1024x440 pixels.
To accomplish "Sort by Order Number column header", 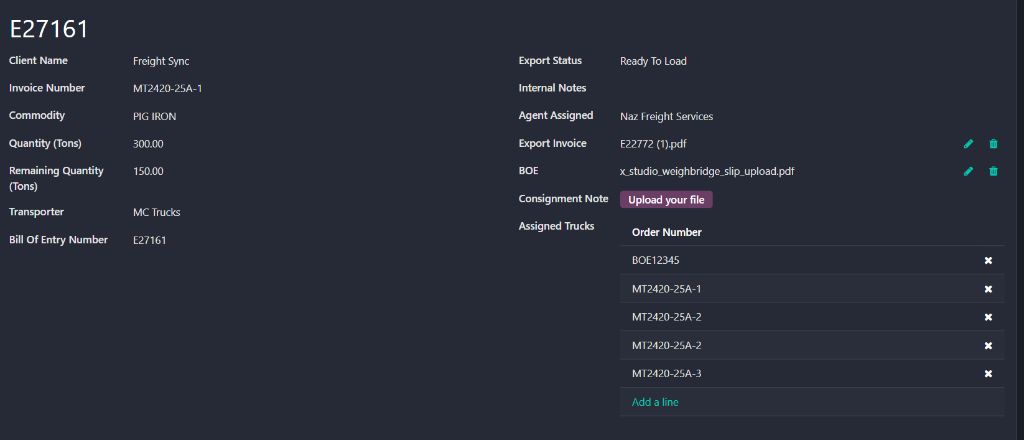I will [667, 232].
